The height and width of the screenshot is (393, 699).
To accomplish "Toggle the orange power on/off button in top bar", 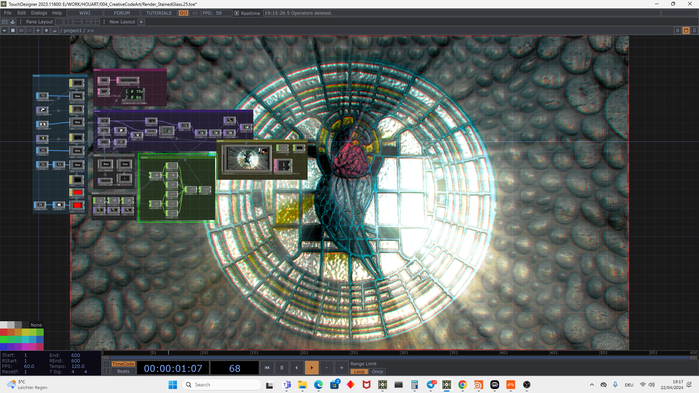I will click(183, 13).
